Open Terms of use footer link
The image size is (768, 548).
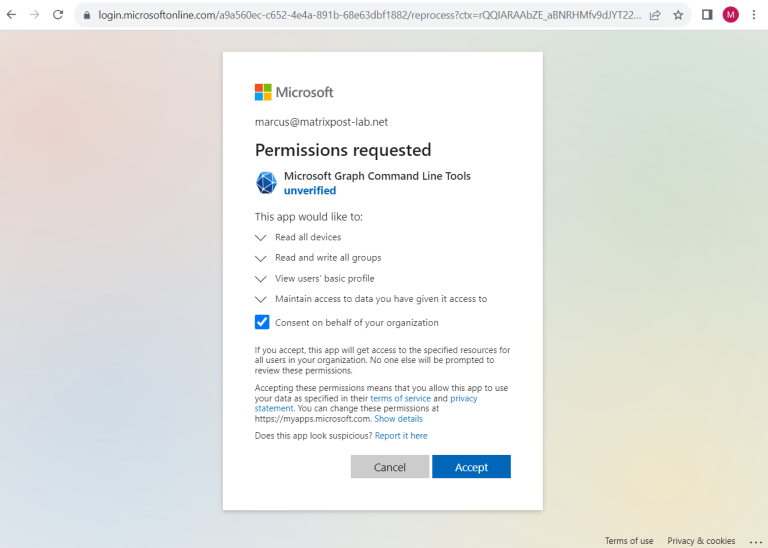629,541
